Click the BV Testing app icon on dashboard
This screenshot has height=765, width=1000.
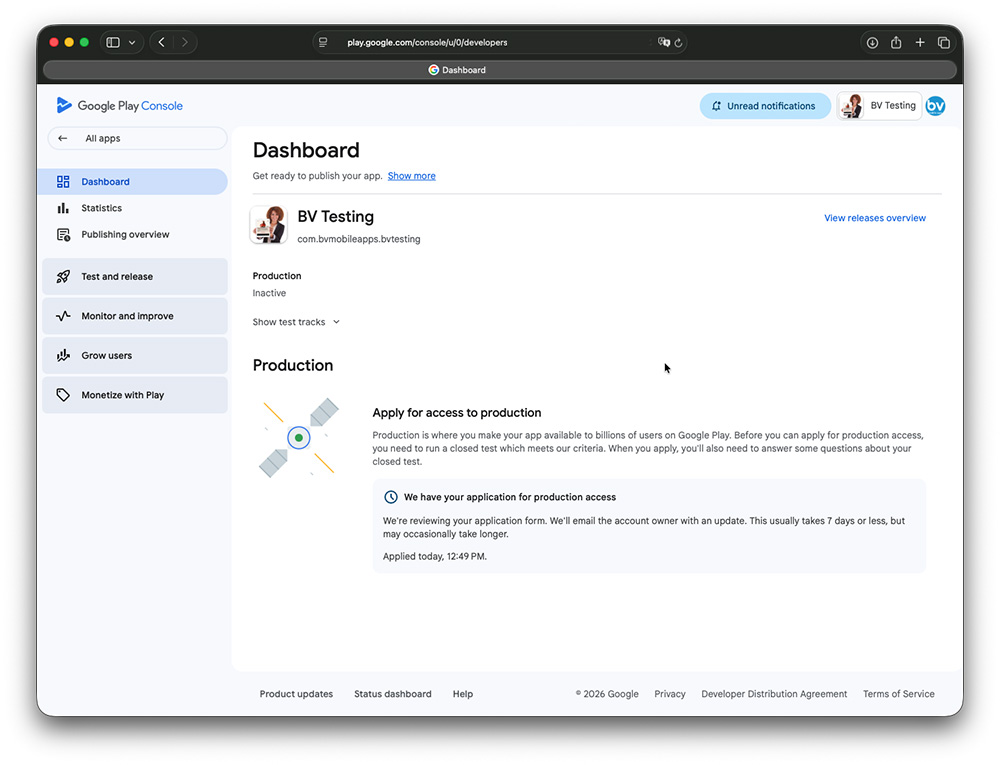(x=268, y=224)
